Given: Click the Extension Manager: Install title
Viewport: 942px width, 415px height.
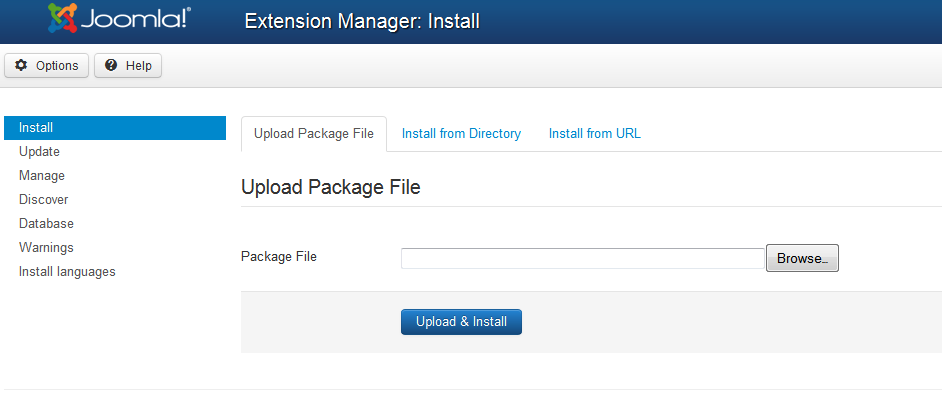Looking at the screenshot, I should 362,21.
